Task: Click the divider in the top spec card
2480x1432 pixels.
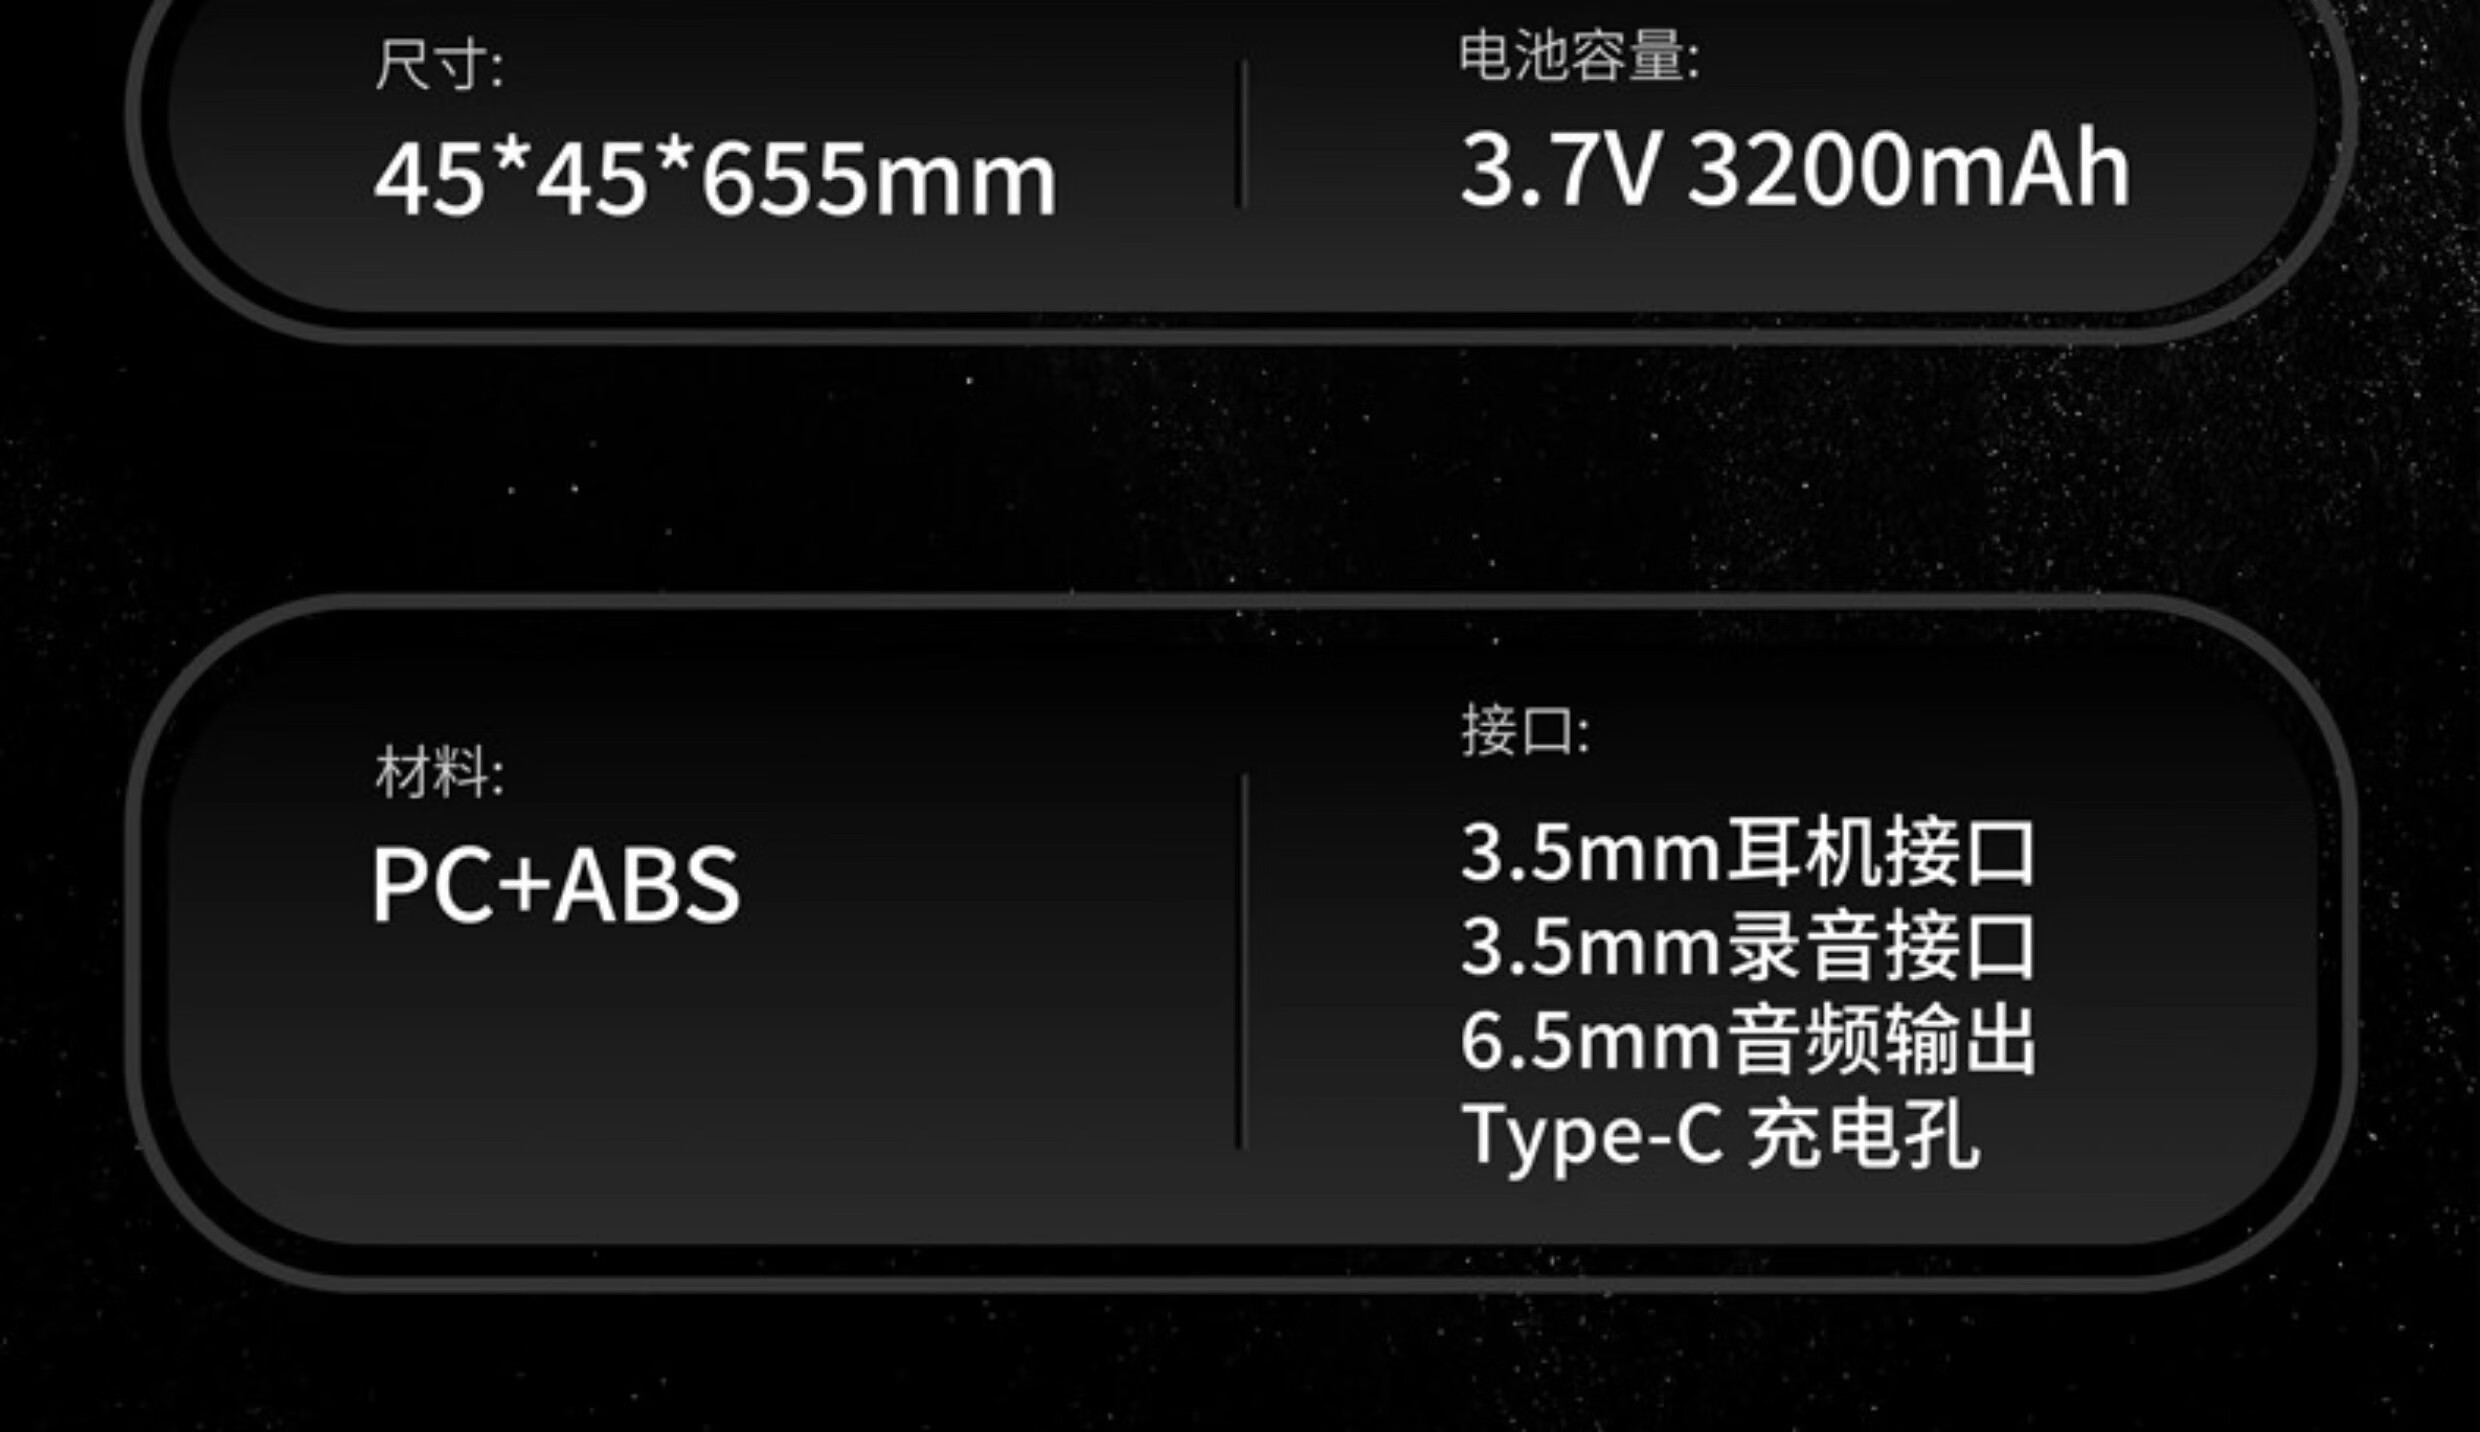Action: pos(1241,134)
